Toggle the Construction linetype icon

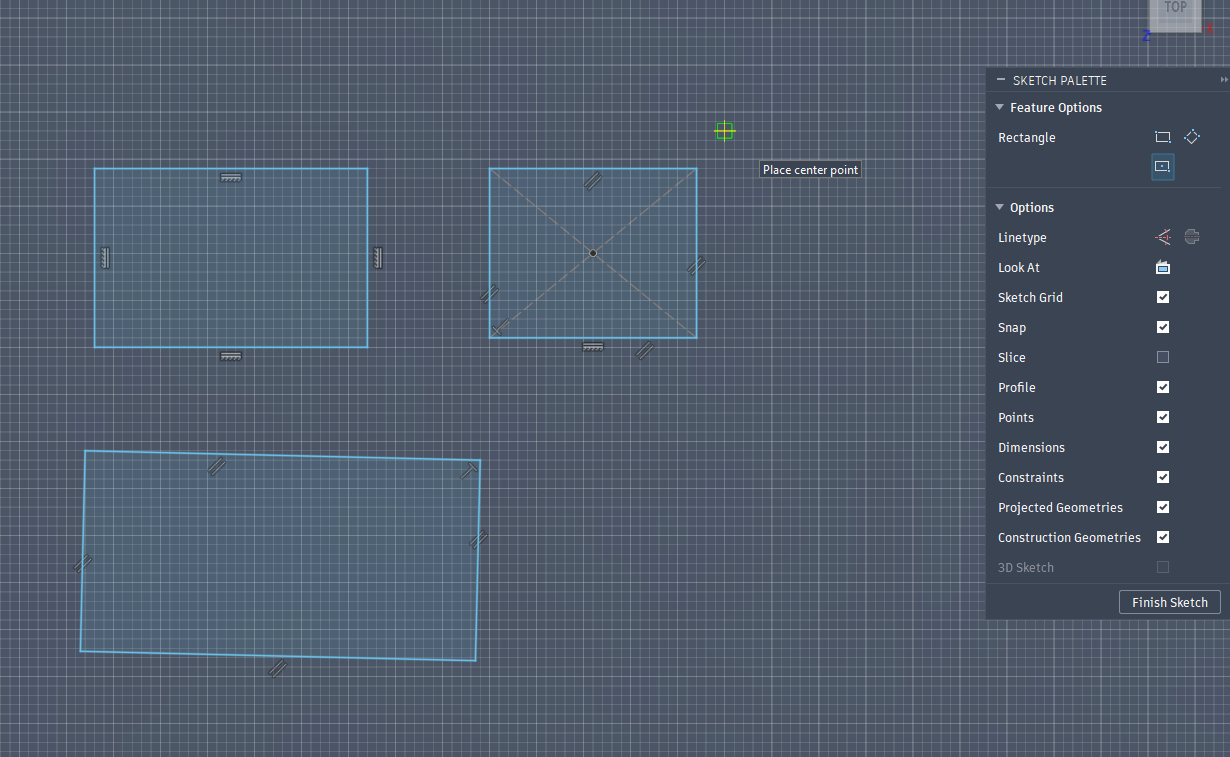(1163, 237)
